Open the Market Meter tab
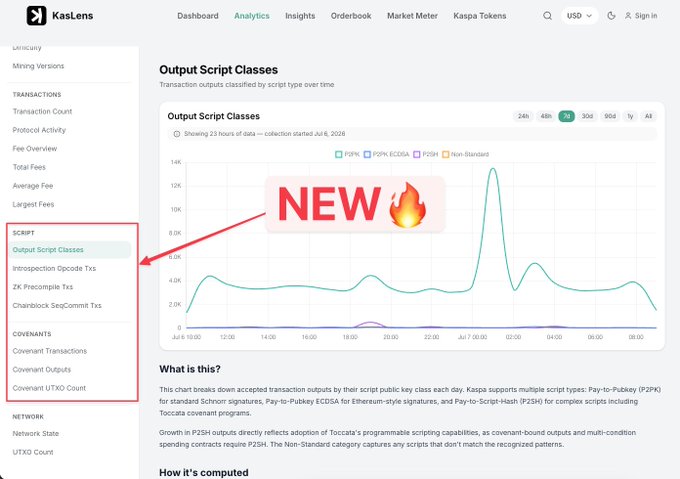Viewport: 680px width, 479px height. pos(412,16)
